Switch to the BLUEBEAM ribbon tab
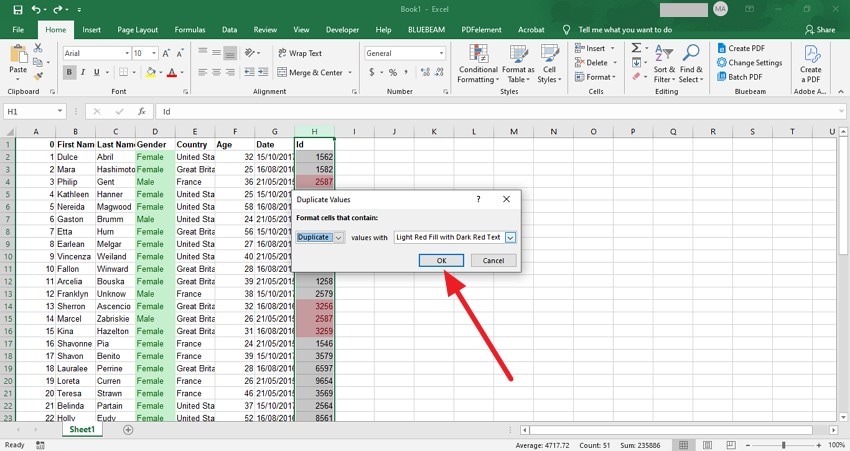The width and height of the screenshot is (850, 451). [426, 30]
